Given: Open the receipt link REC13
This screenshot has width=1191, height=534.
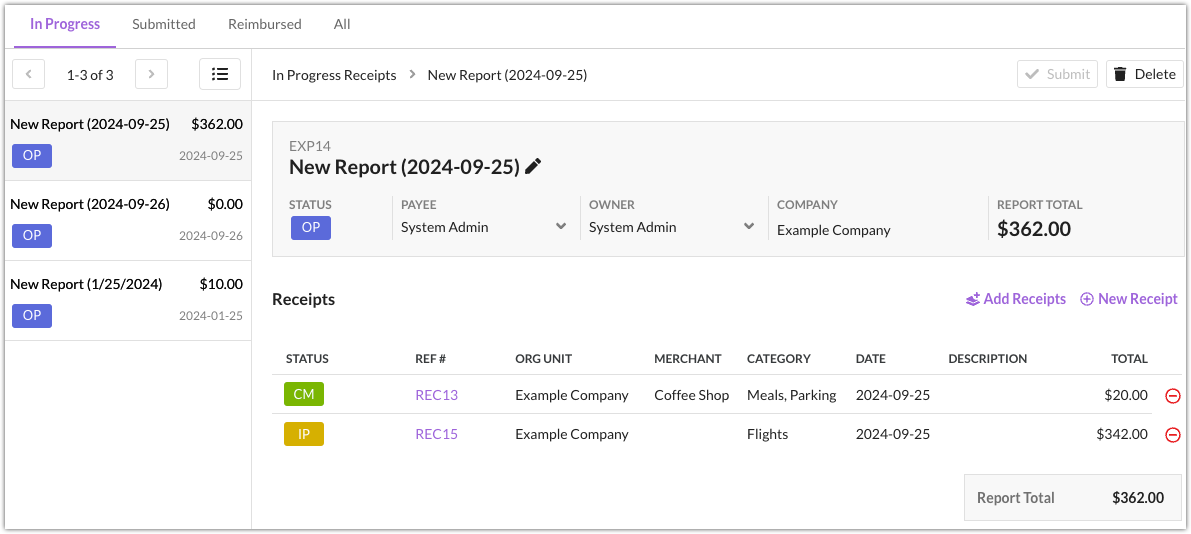Looking at the screenshot, I should click(x=437, y=395).
